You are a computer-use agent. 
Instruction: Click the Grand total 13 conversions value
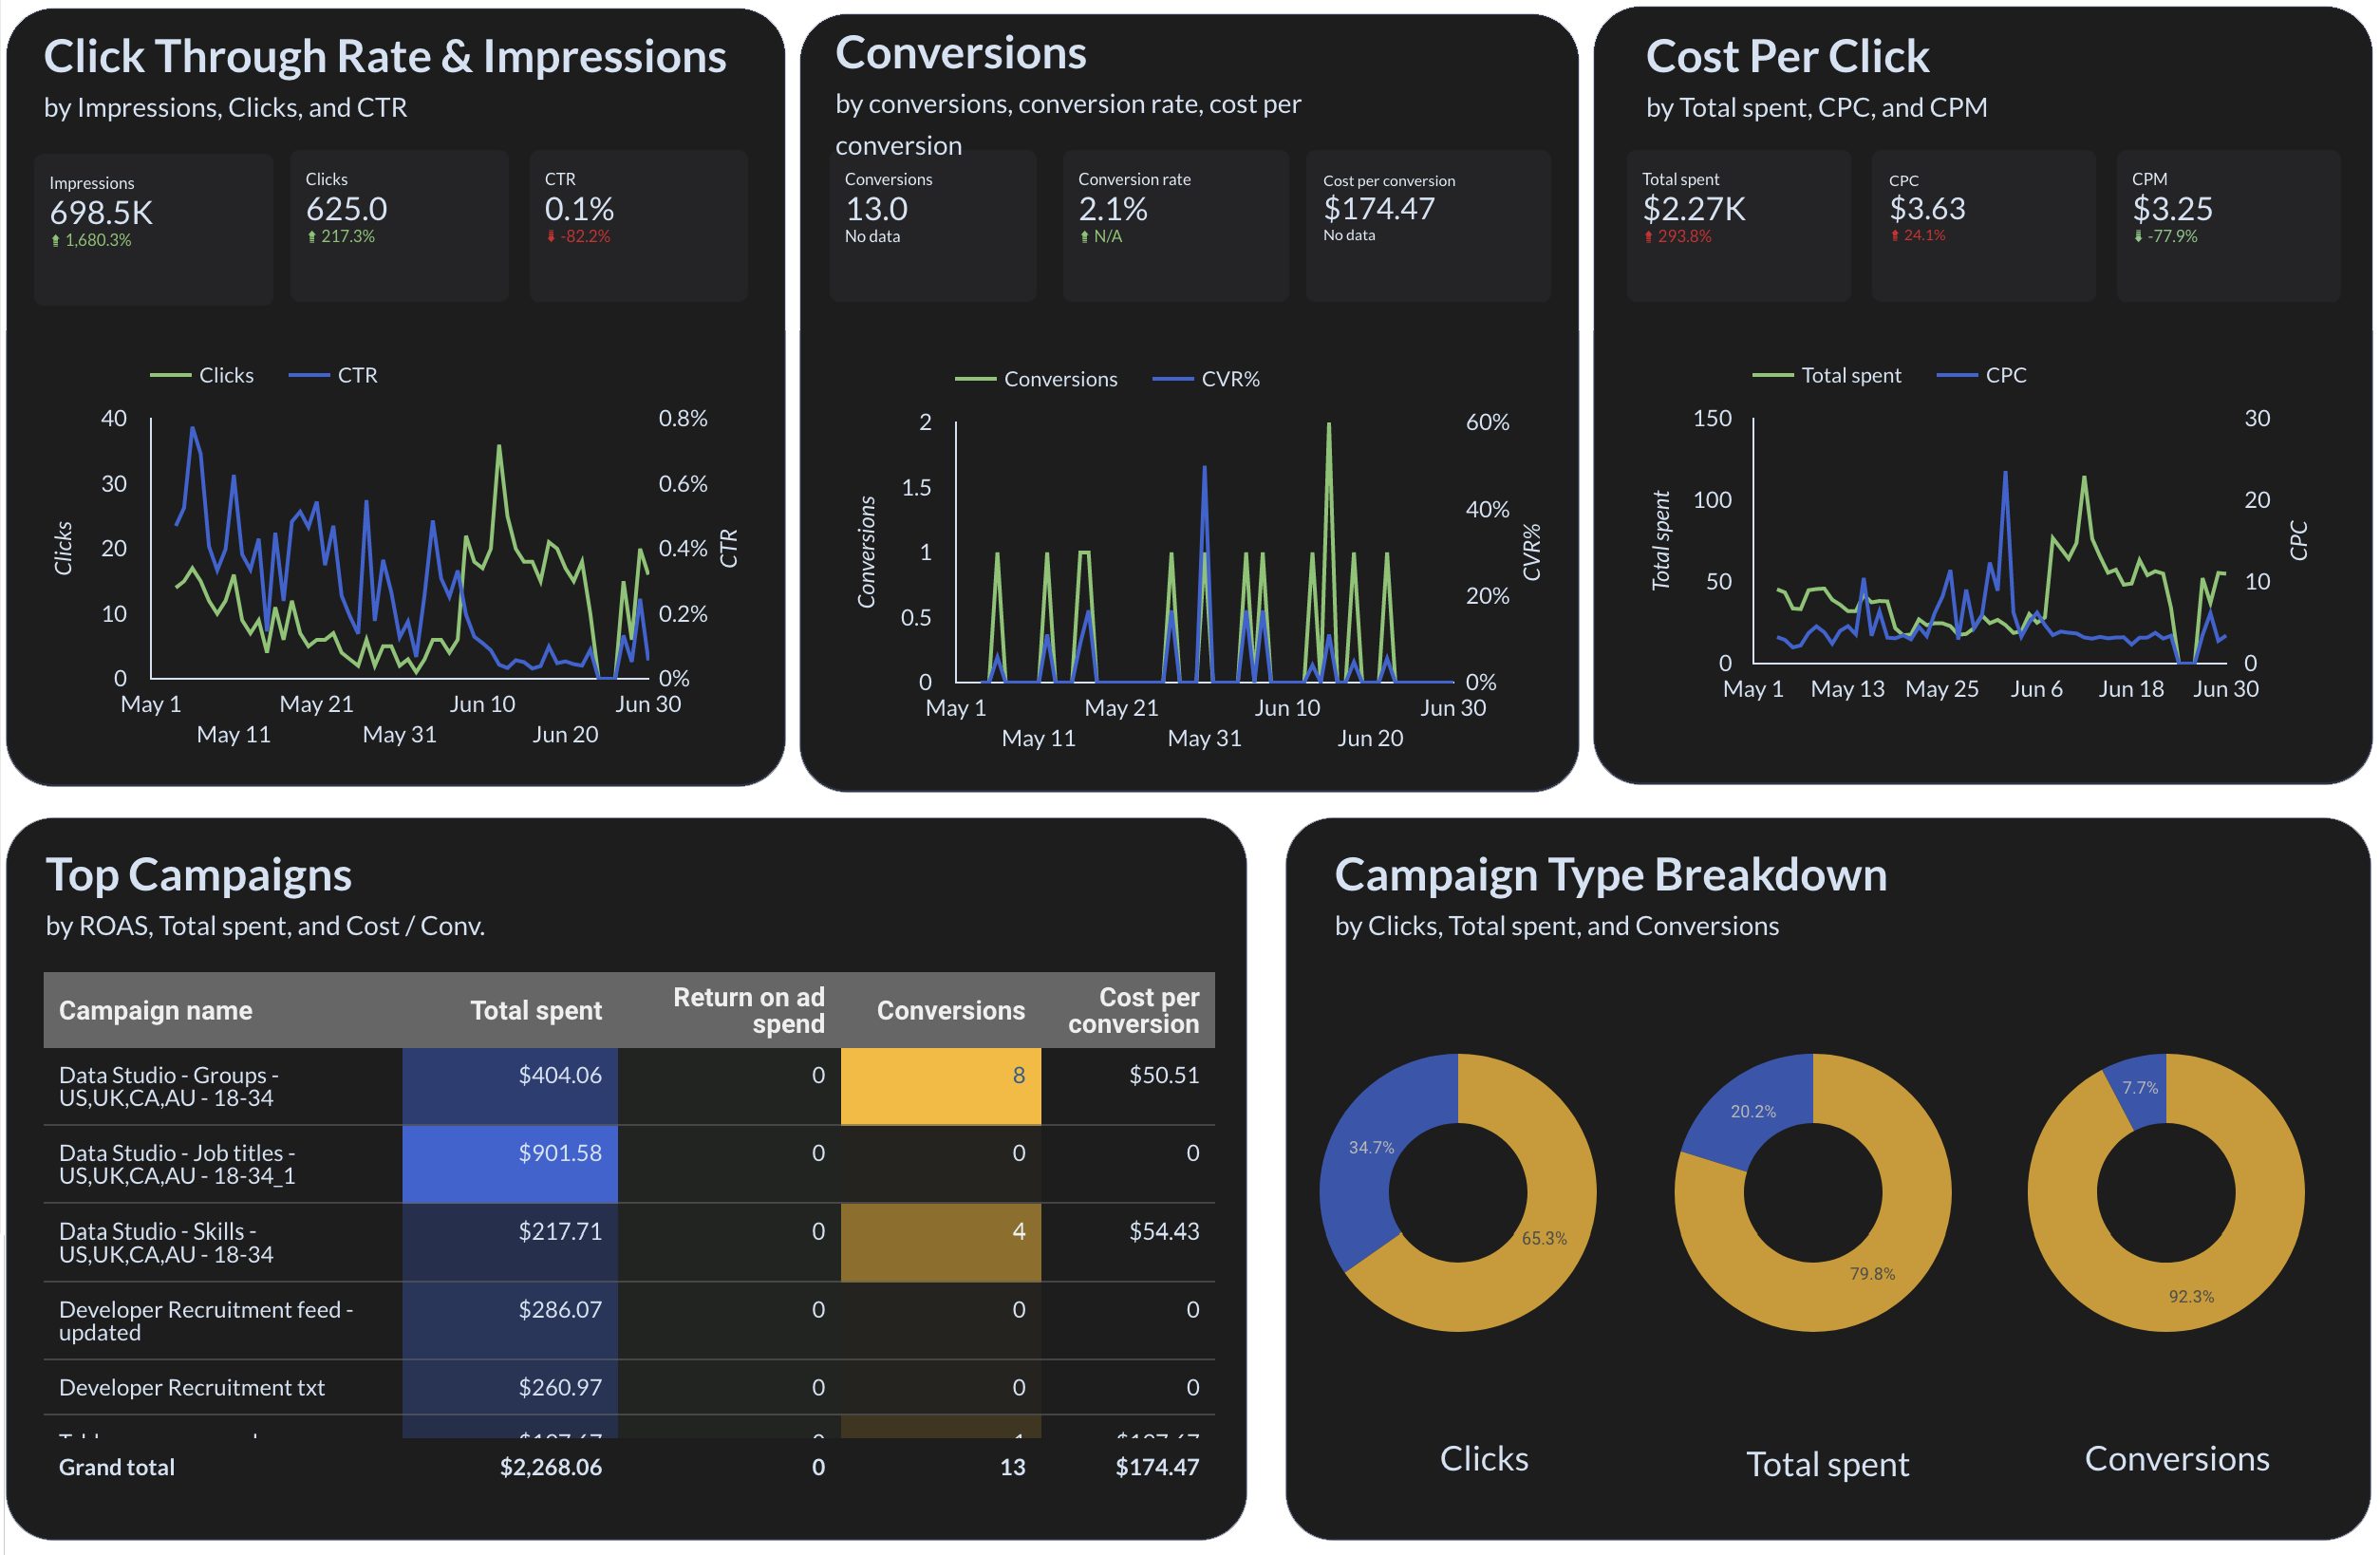1012,1467
